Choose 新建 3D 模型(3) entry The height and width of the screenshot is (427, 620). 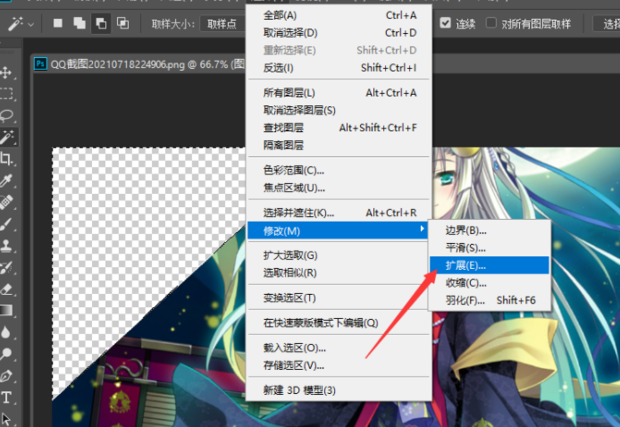339,390
